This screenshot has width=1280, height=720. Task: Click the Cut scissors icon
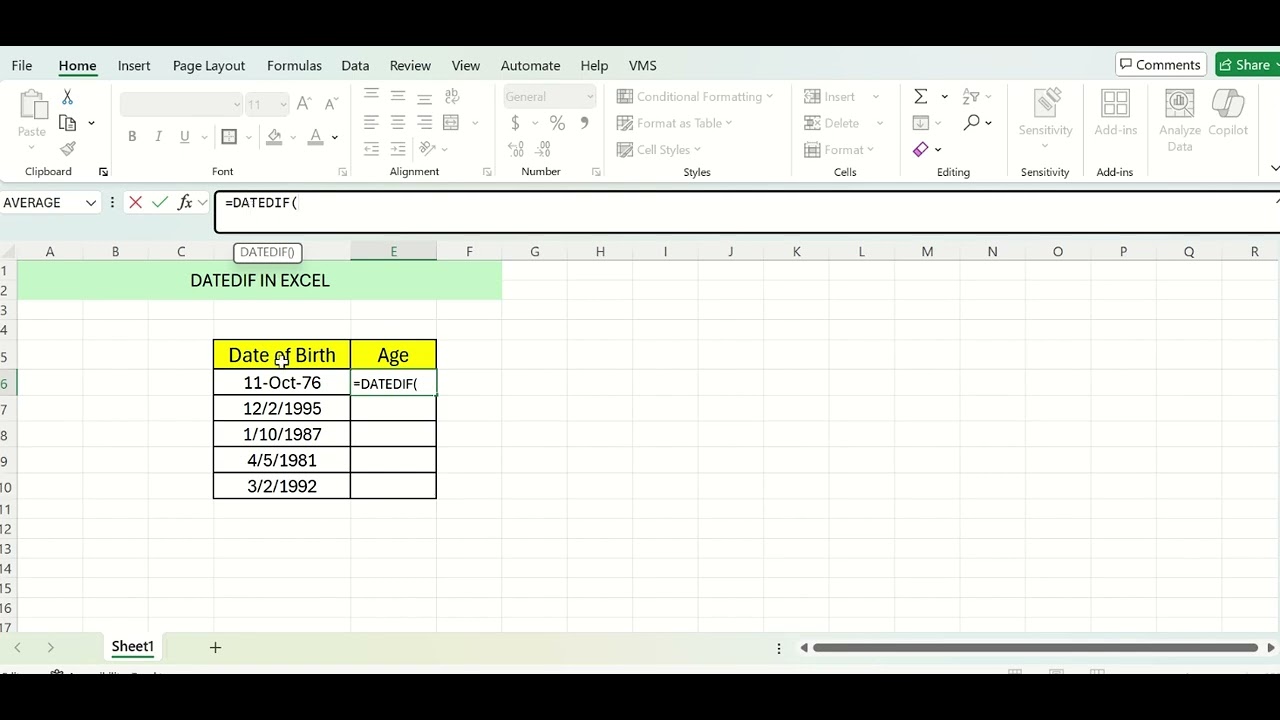click(x=67, y=97)
